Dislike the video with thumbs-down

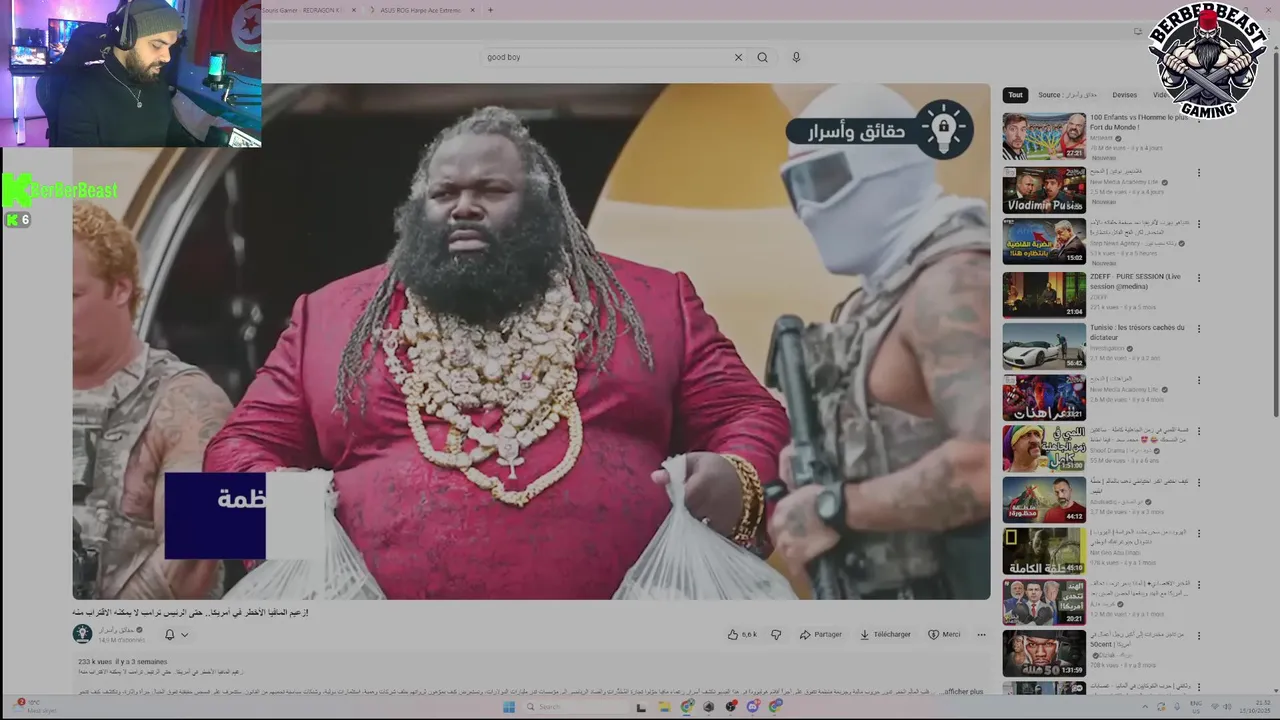[776, 634]
